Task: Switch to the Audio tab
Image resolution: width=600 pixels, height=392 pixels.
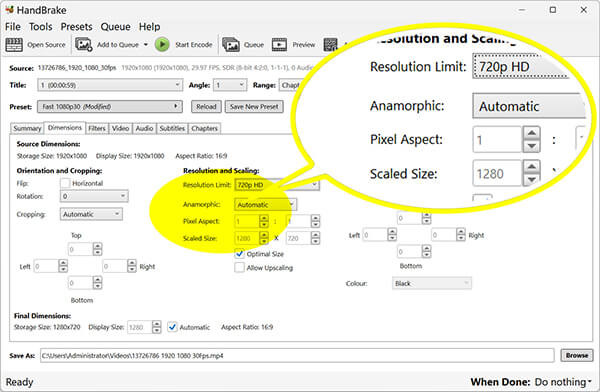Action: (144, 128)
